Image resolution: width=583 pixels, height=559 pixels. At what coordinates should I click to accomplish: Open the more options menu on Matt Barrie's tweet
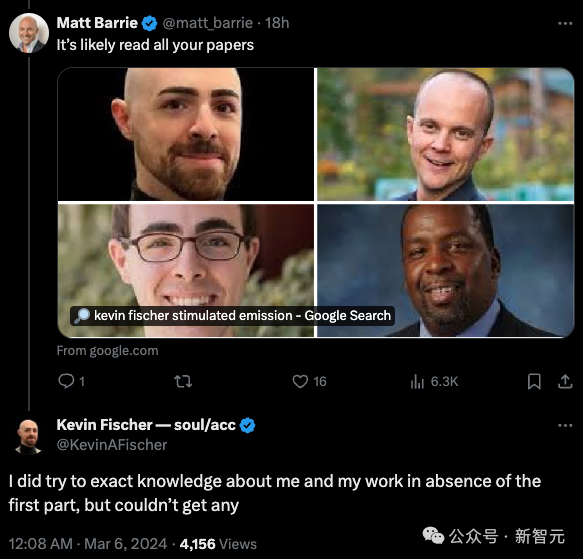point(565,23)
